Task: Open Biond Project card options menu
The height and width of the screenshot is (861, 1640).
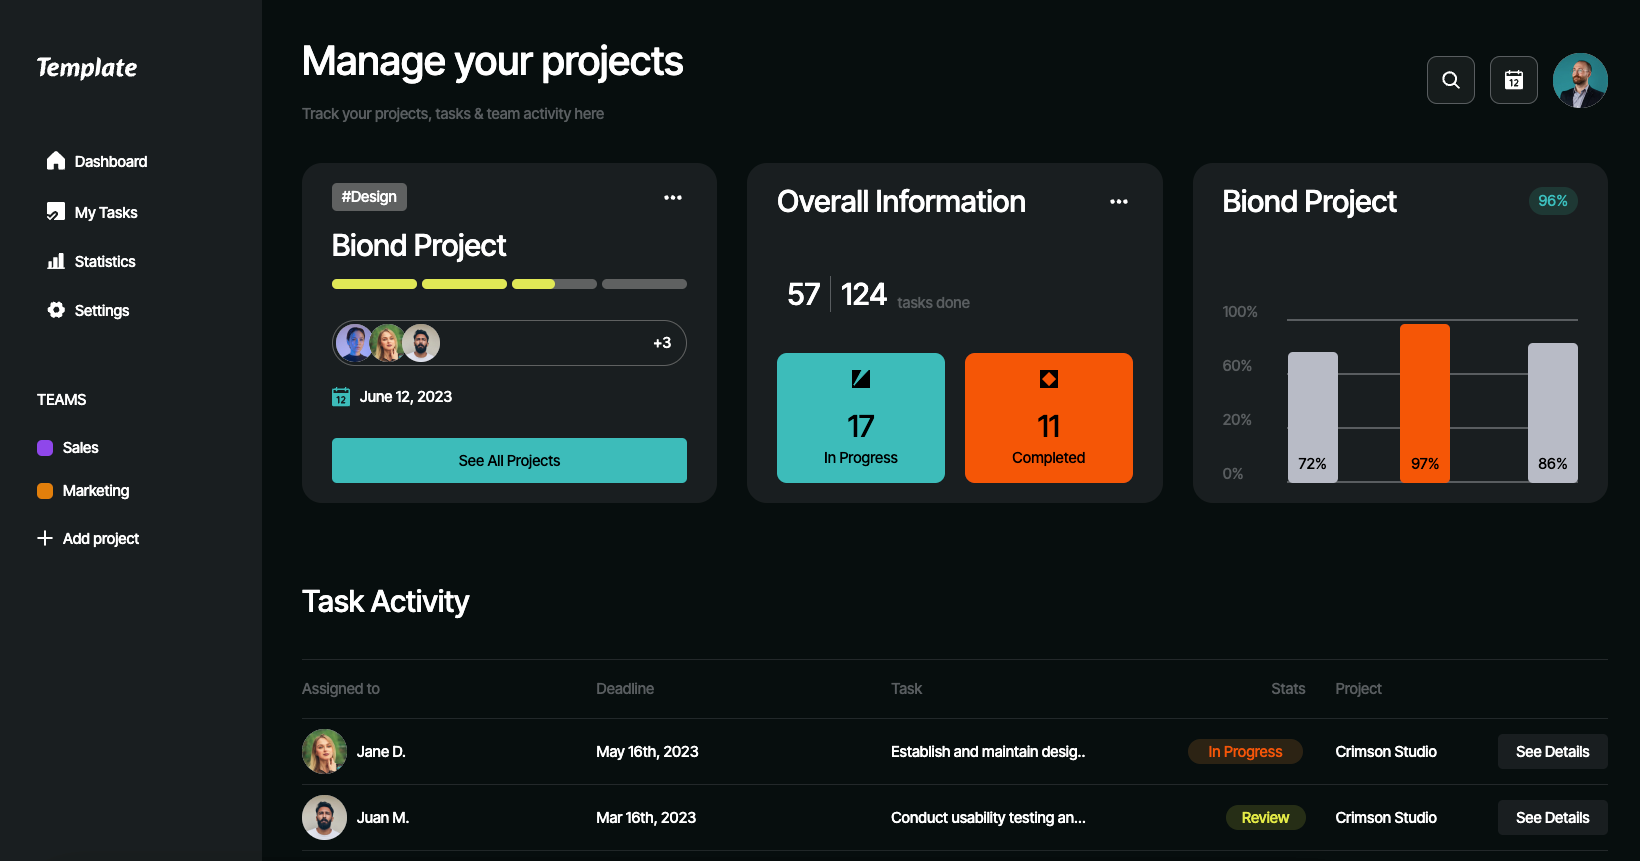Action: click(x=673, y=197)
